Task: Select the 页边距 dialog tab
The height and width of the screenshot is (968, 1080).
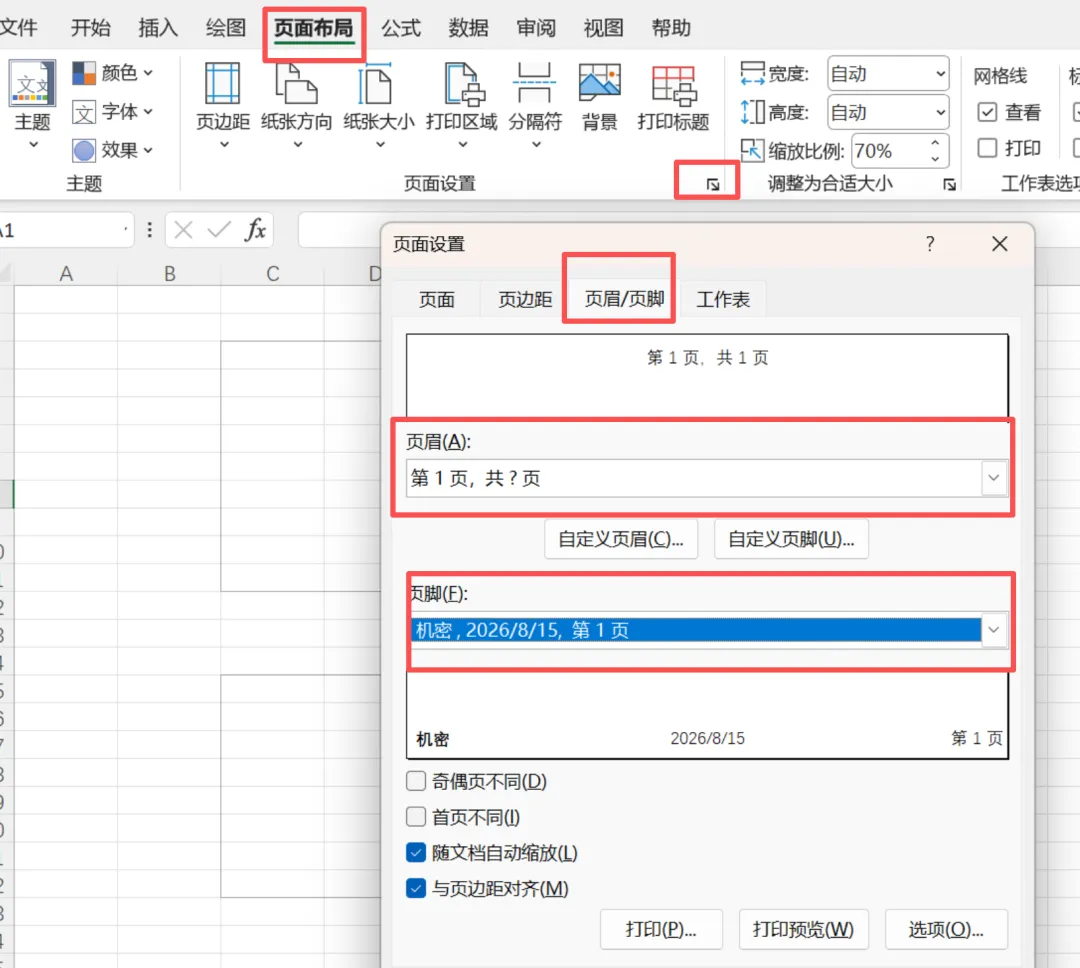Action: point(525,299)
